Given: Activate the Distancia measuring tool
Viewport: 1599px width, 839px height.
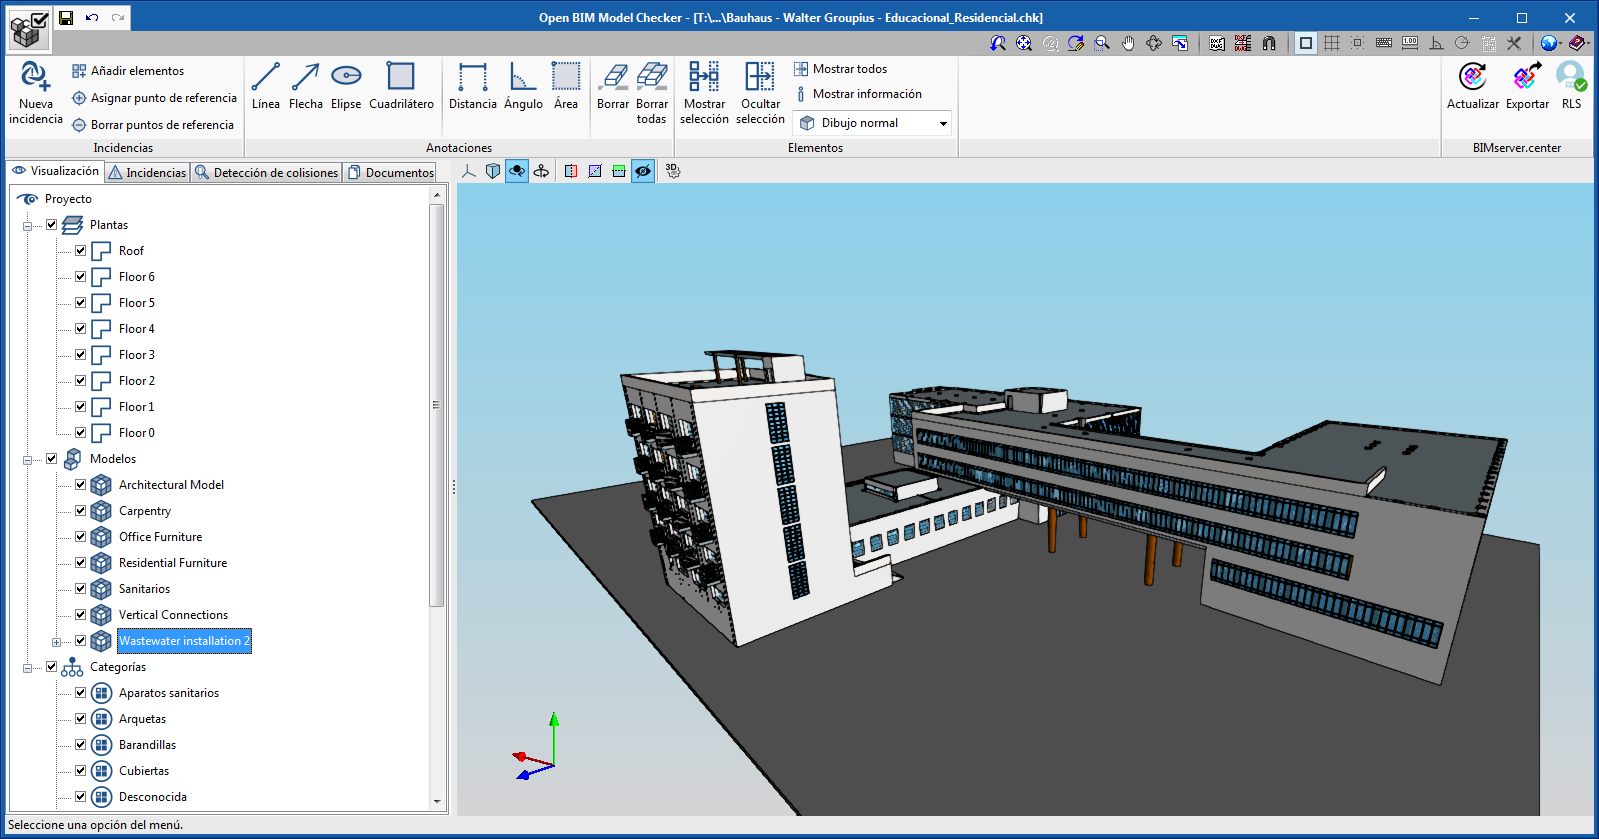Looking at the screenshot, I should pyautogui.click(x=472, y=77).
